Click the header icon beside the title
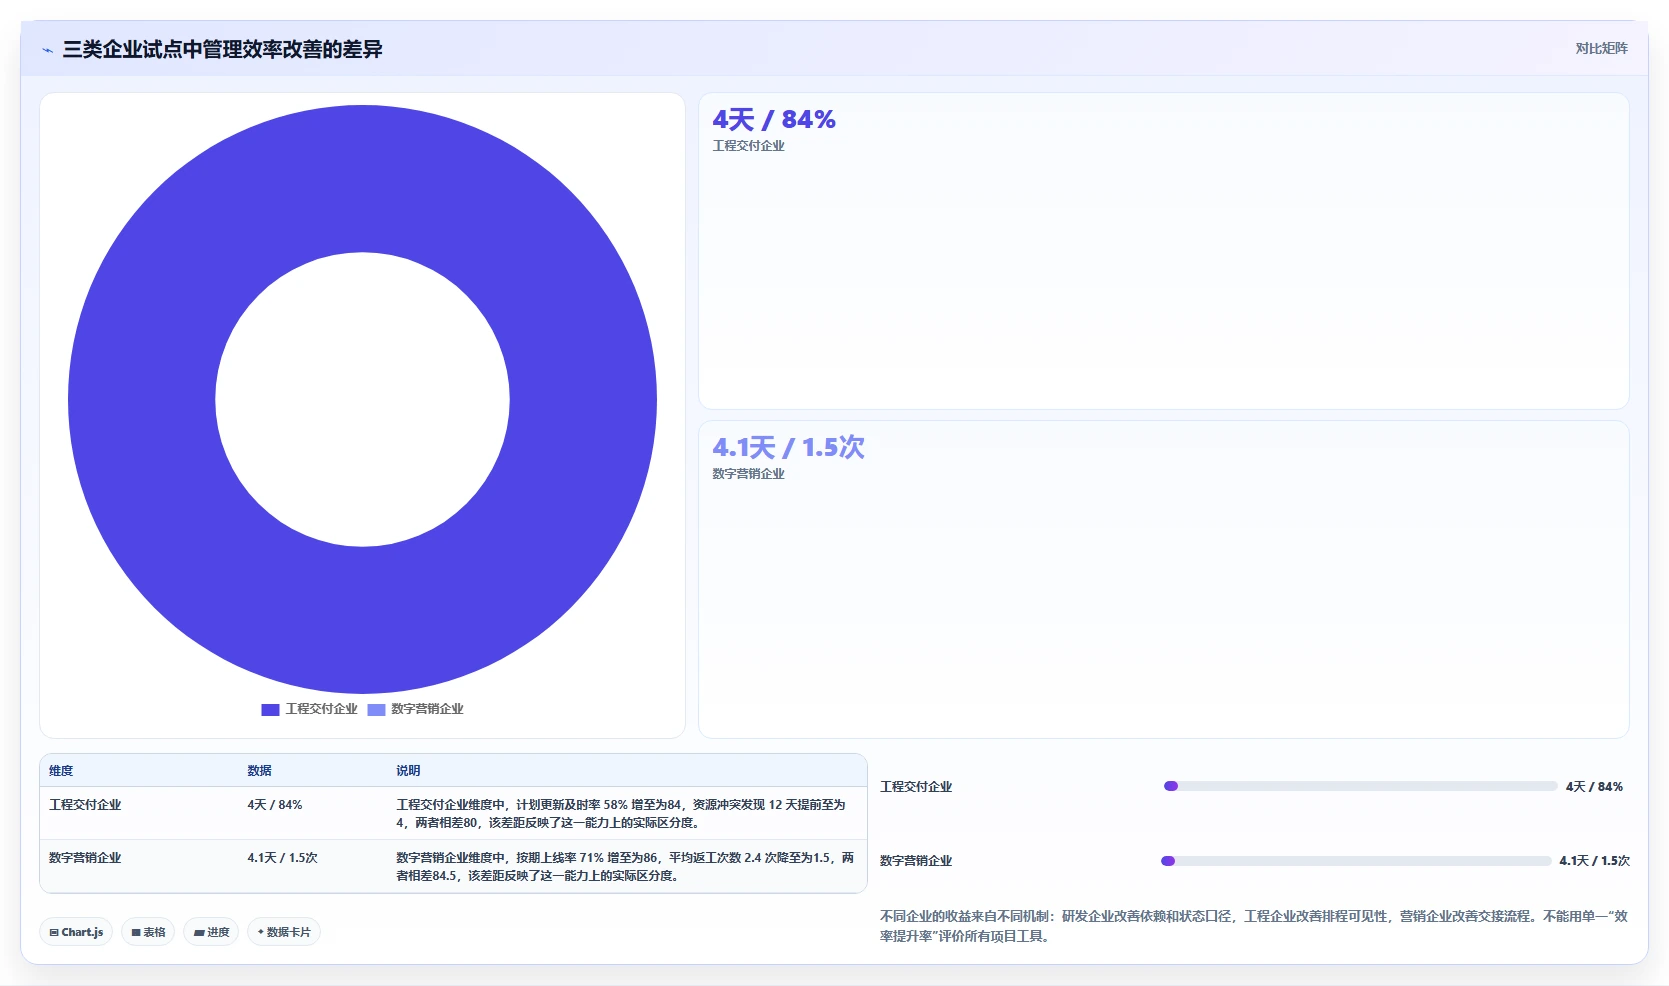The width and height of the screenshot is (1669, 986). tap(47, 50)
